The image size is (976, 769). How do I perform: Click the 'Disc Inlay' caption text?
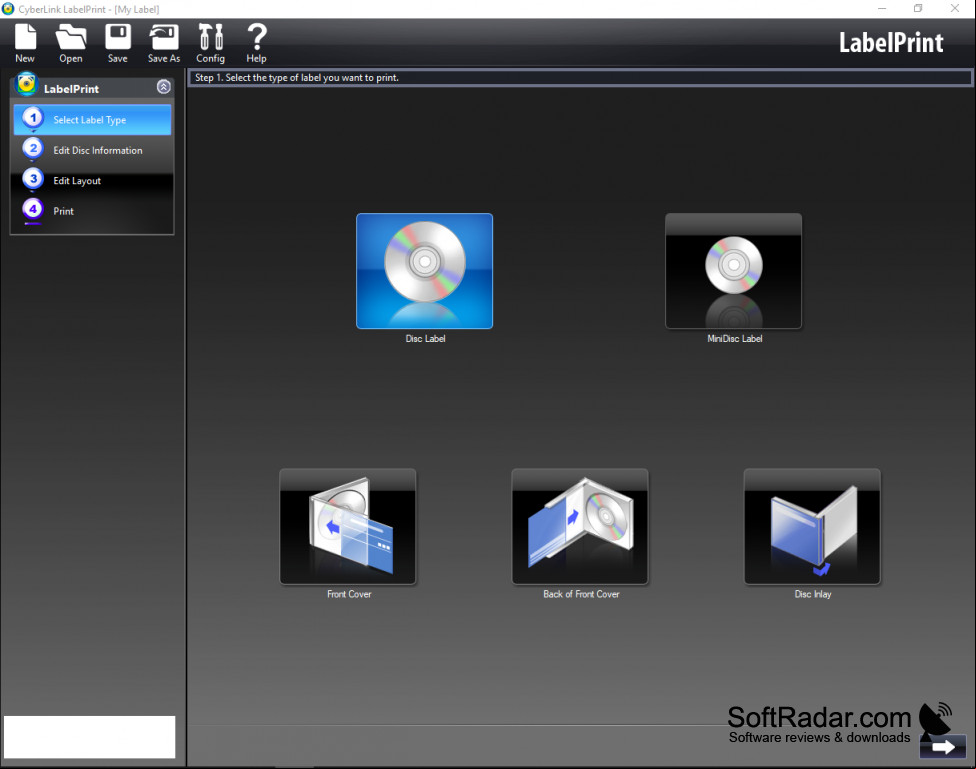point(813,594)
